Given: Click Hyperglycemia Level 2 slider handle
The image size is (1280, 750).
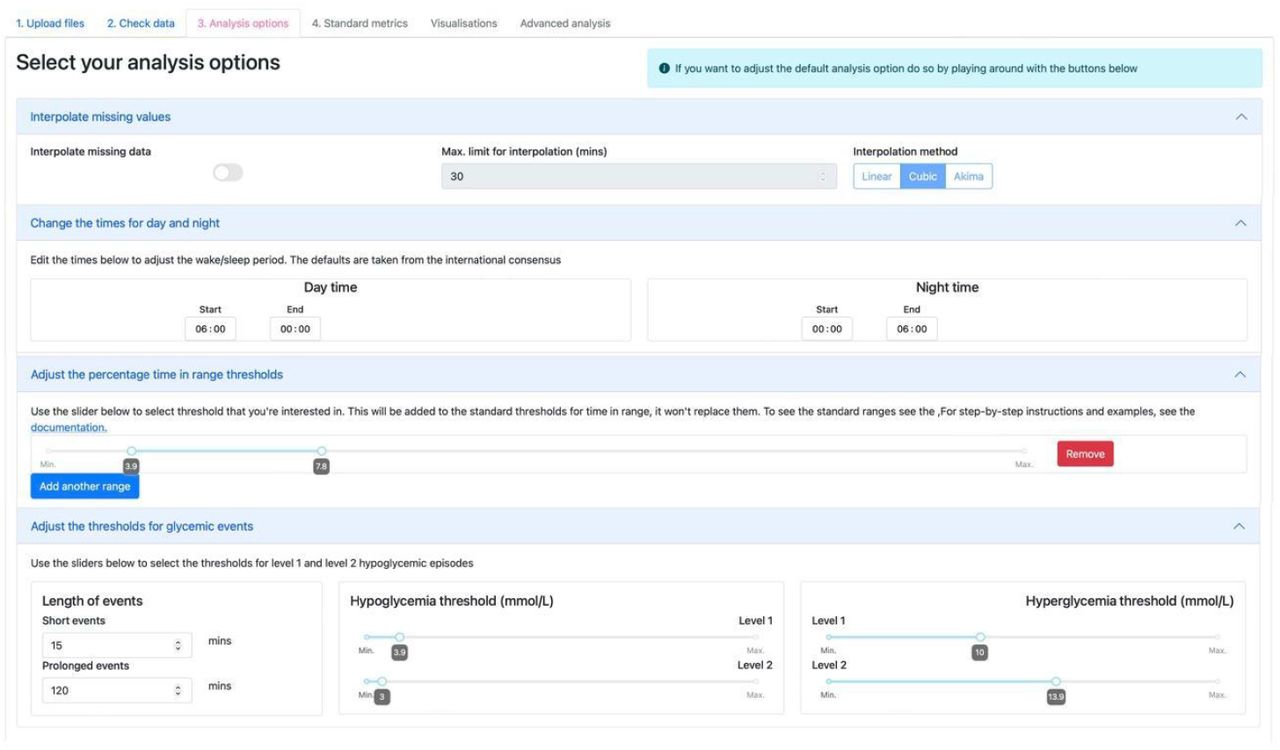Looking at the screenshot, I should tap(1056, 682).
